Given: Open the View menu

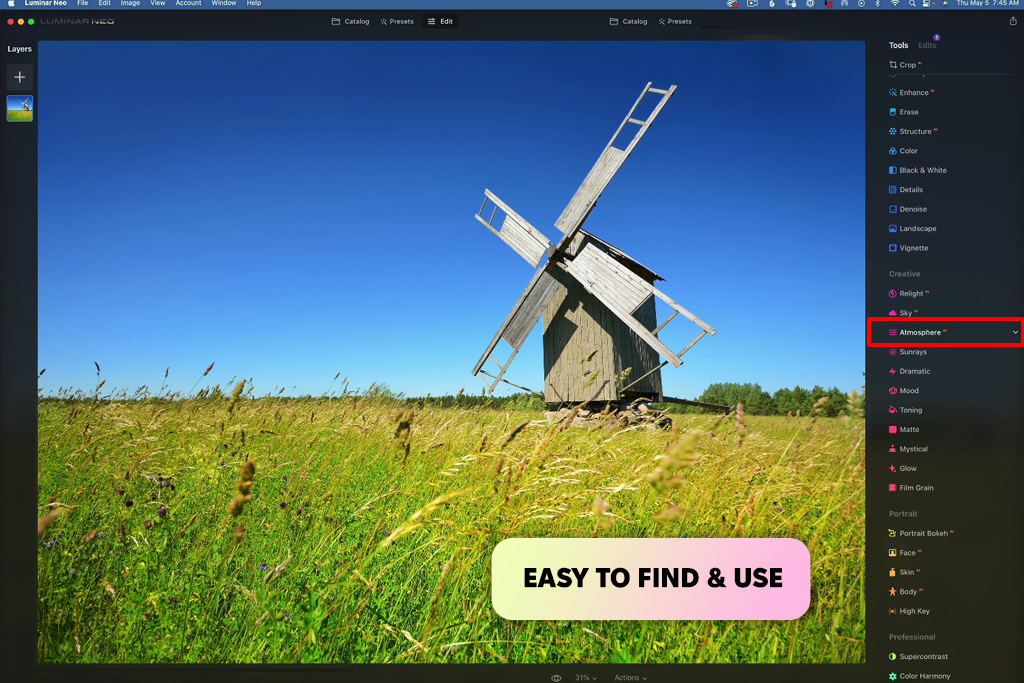Looking at the screenshot, I should (157, 3).
